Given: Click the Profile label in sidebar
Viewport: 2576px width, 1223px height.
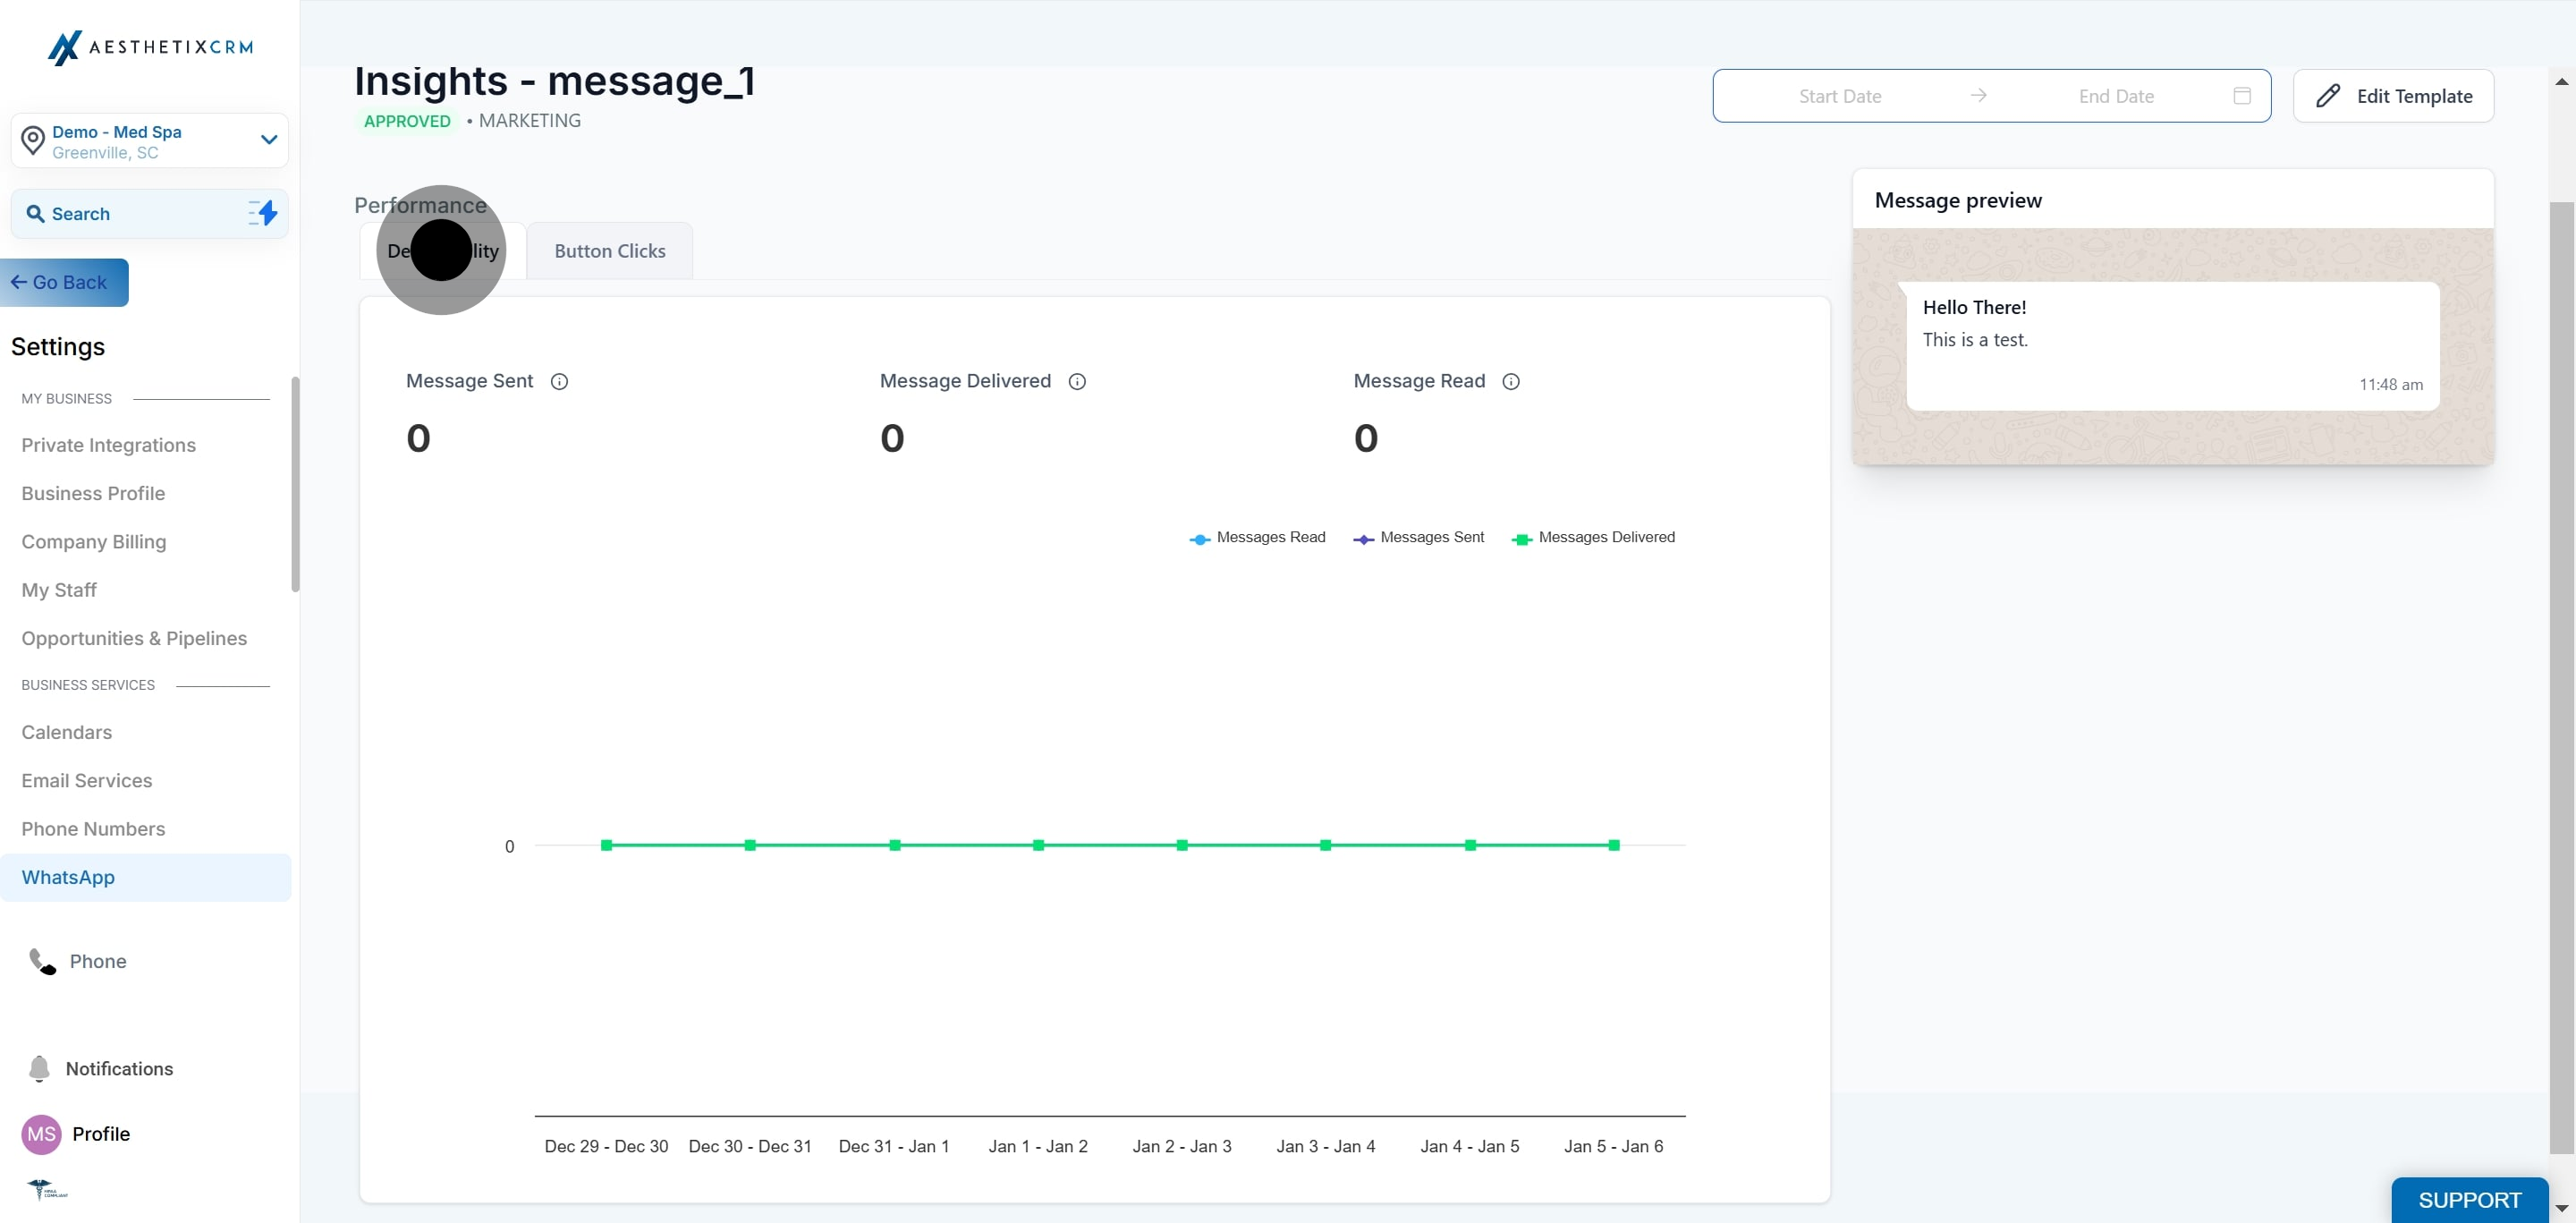Looking at the screenshot, I should click(101, 1134).
